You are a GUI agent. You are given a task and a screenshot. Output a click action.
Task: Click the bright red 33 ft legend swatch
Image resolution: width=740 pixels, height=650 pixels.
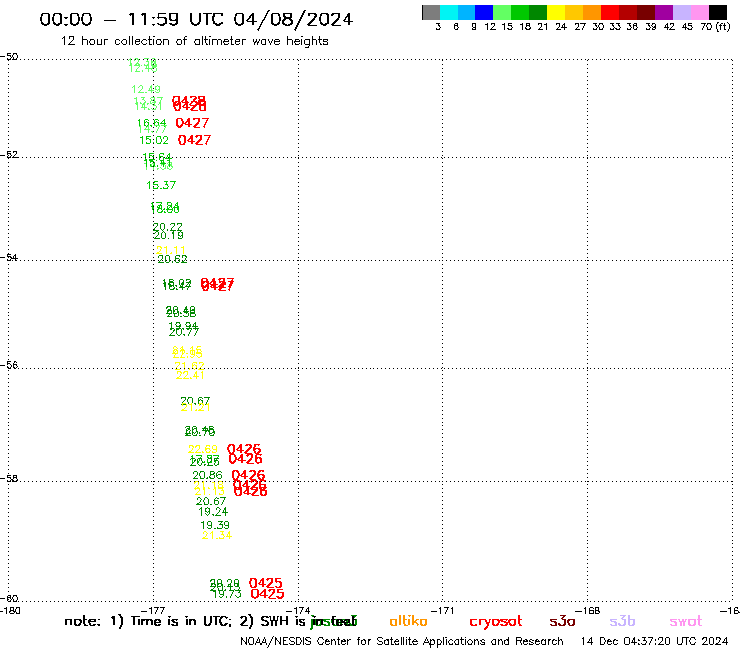(x=610, y=12)
